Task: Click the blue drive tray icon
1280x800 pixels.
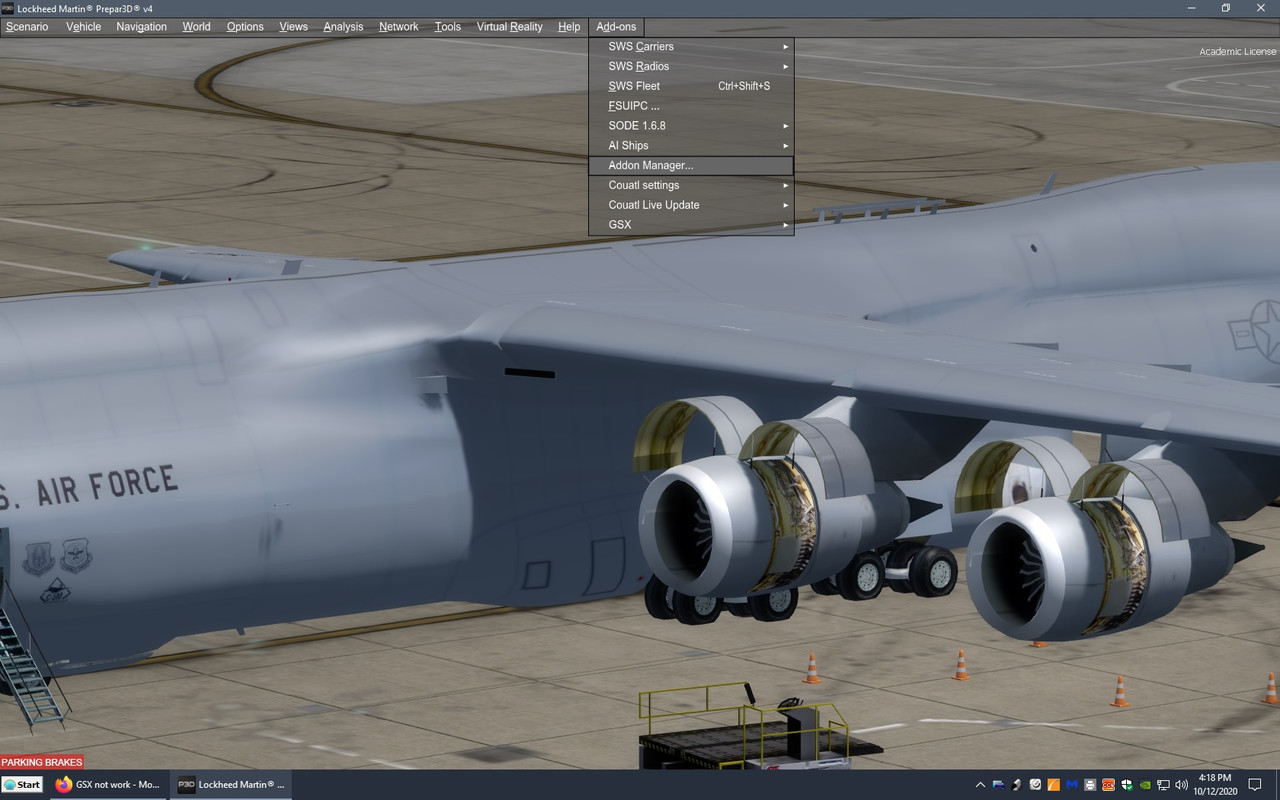Action: [998, 785]
